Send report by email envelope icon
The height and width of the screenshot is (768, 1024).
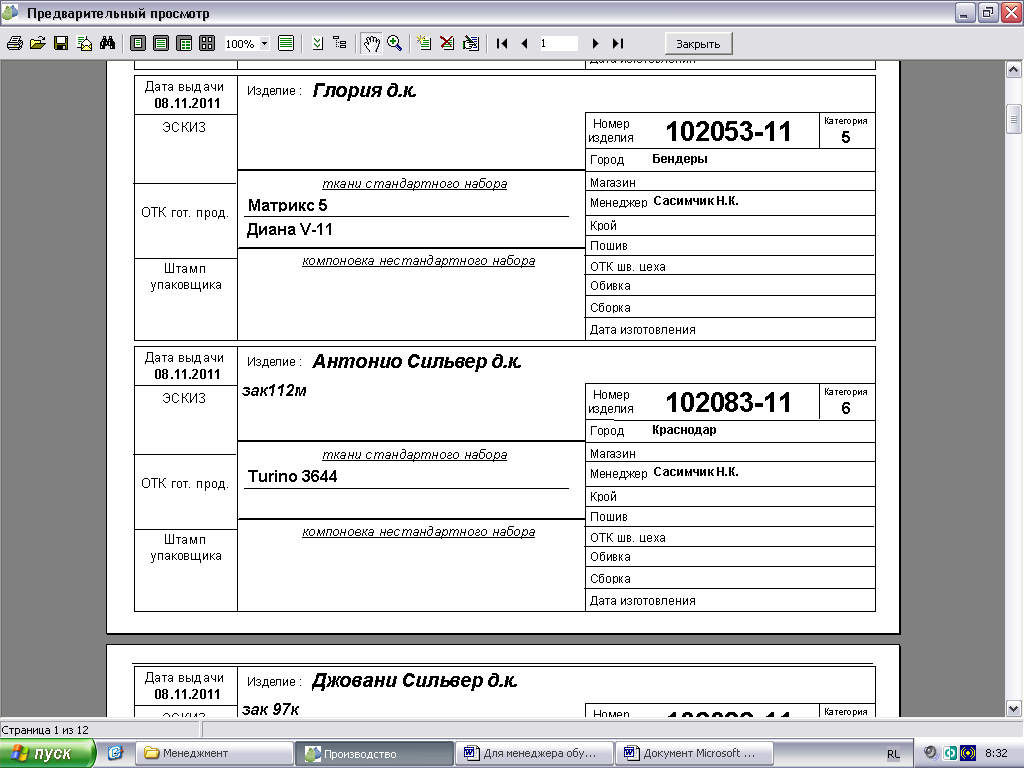pos(84,43)
